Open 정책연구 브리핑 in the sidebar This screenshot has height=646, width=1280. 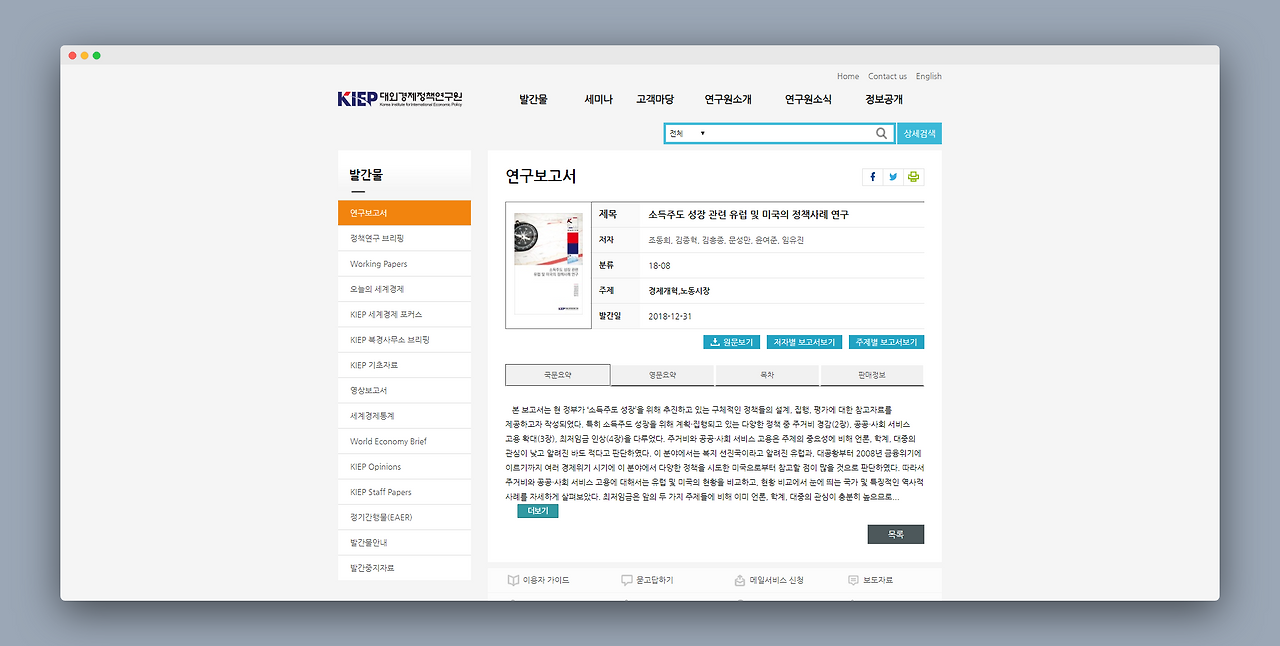404,238
